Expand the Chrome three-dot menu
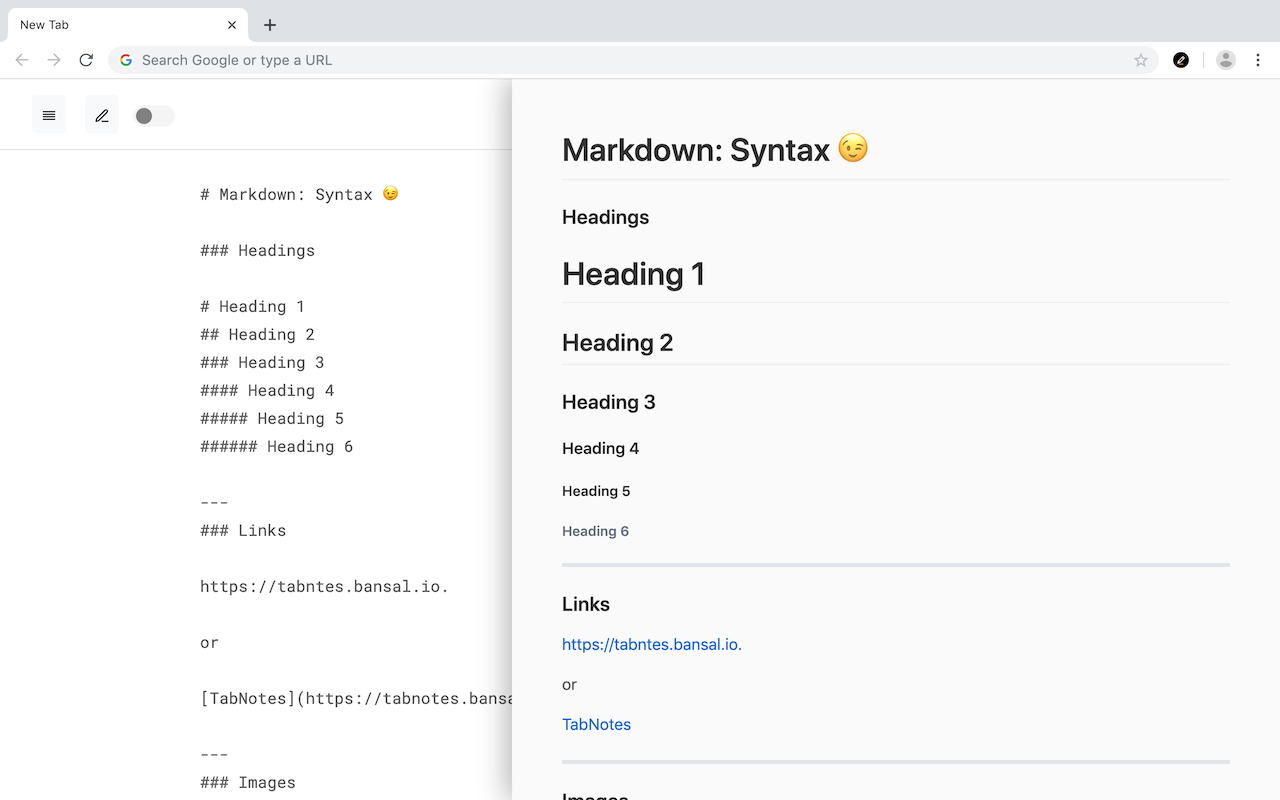This screenshot has height=800, width=1280. tap(1258, 60)
